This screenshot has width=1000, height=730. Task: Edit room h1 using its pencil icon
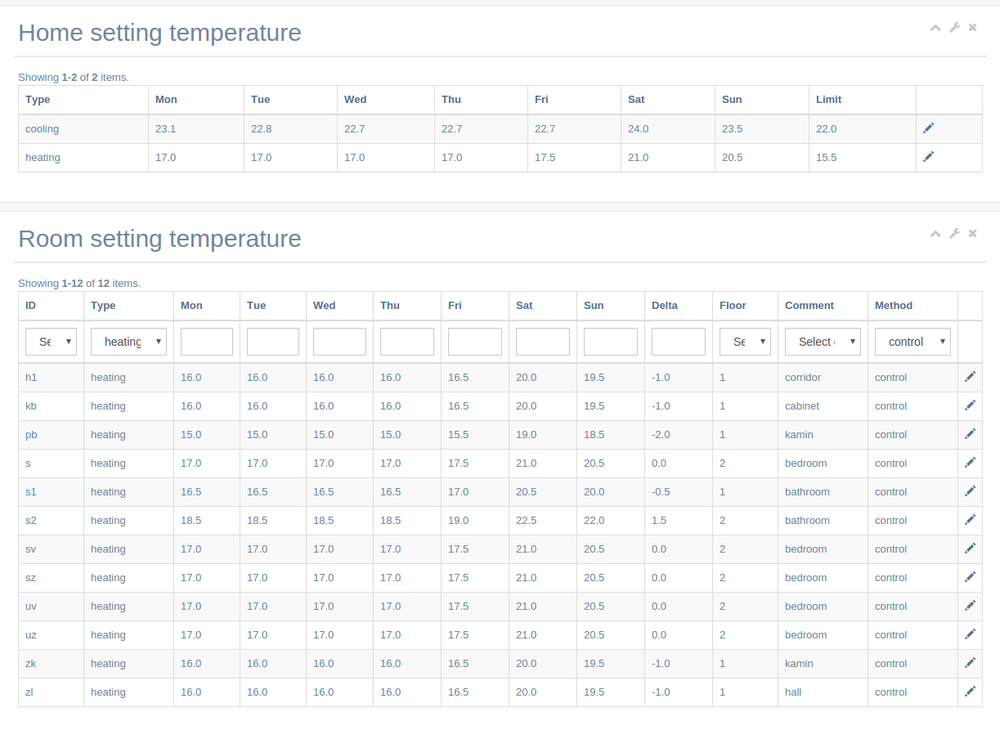pos(969,377)
